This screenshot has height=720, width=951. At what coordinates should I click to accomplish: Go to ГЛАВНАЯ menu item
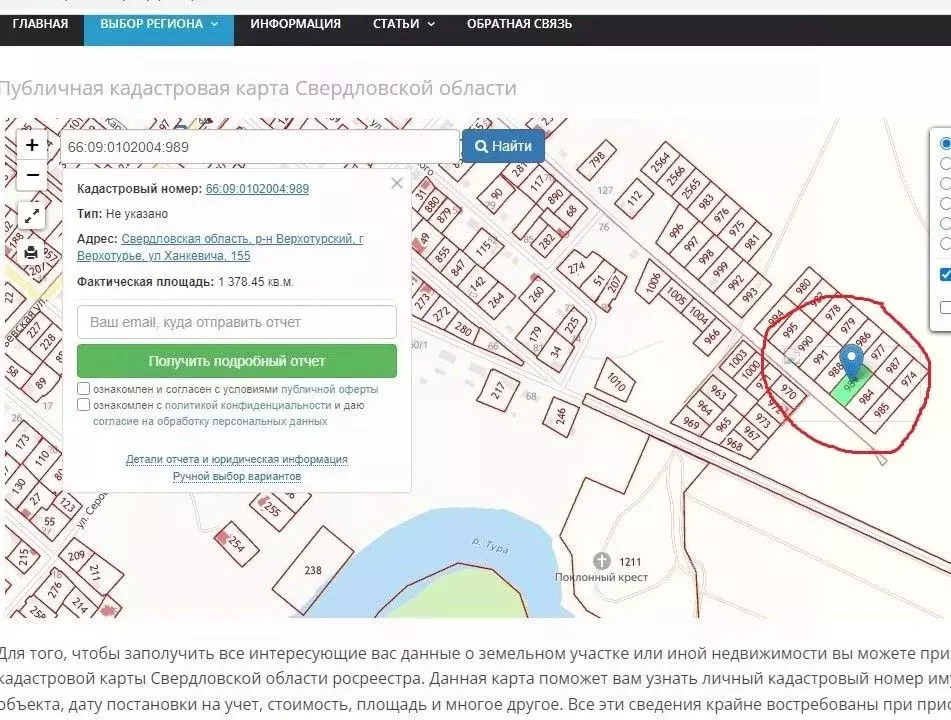point(40,24)
